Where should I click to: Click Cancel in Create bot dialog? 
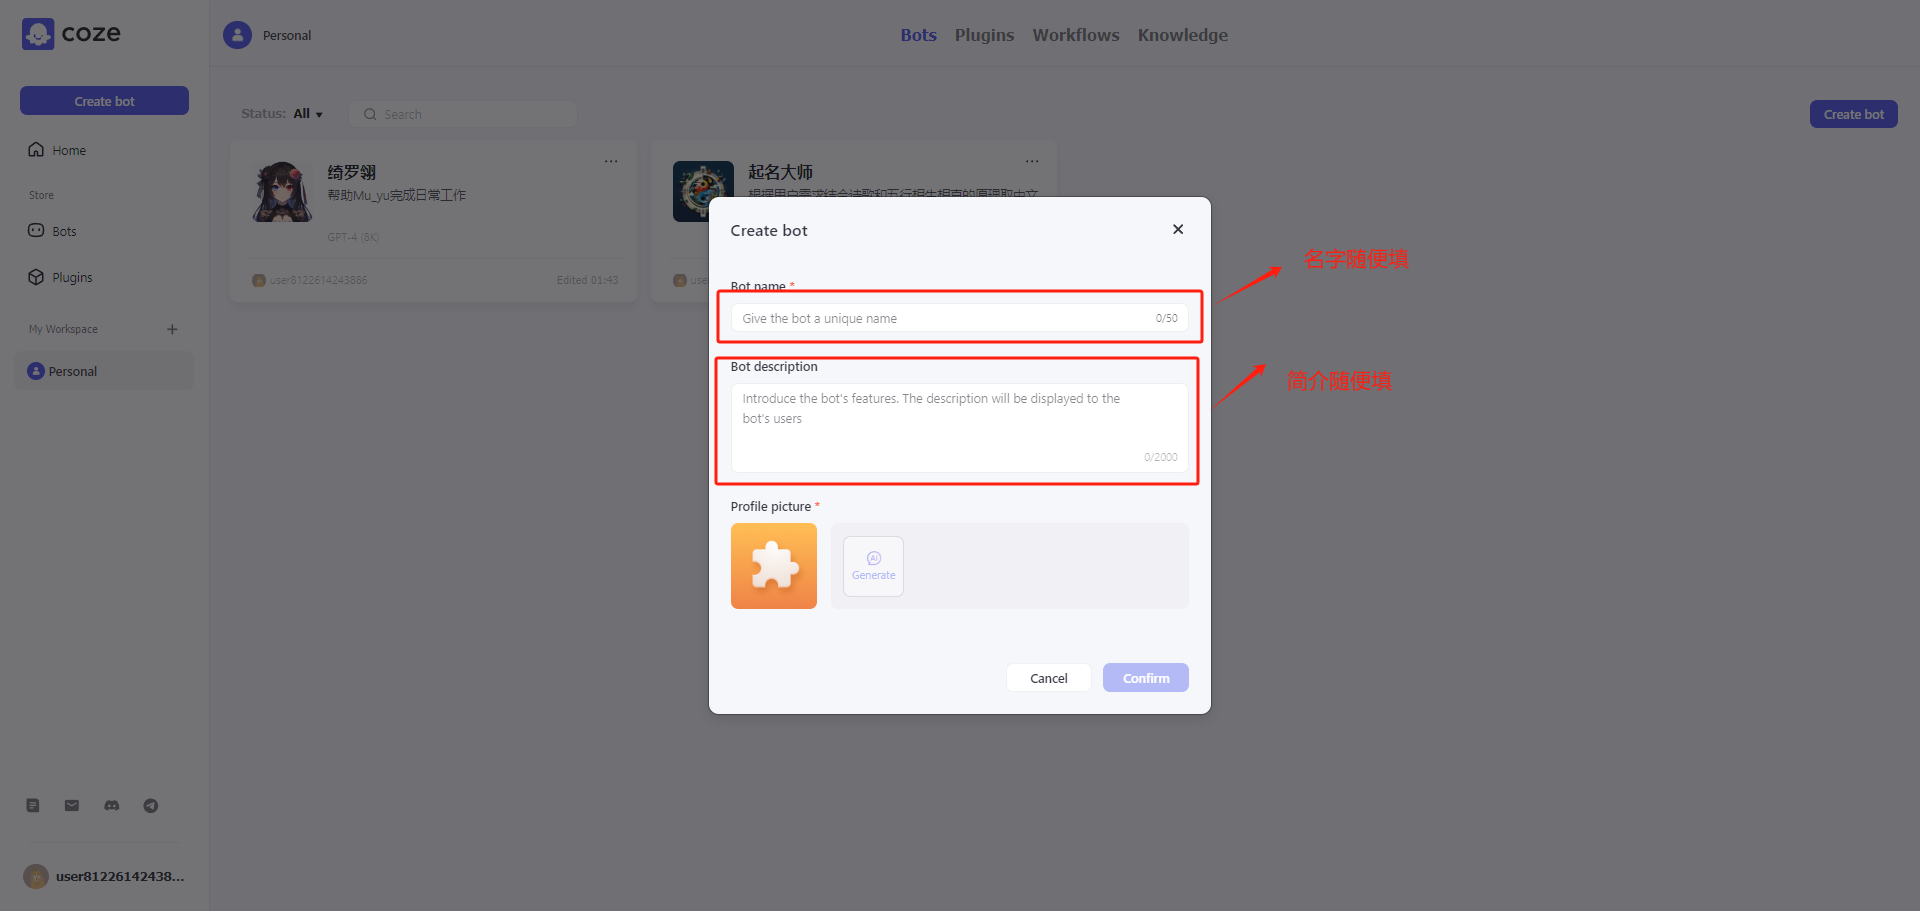1049,678
